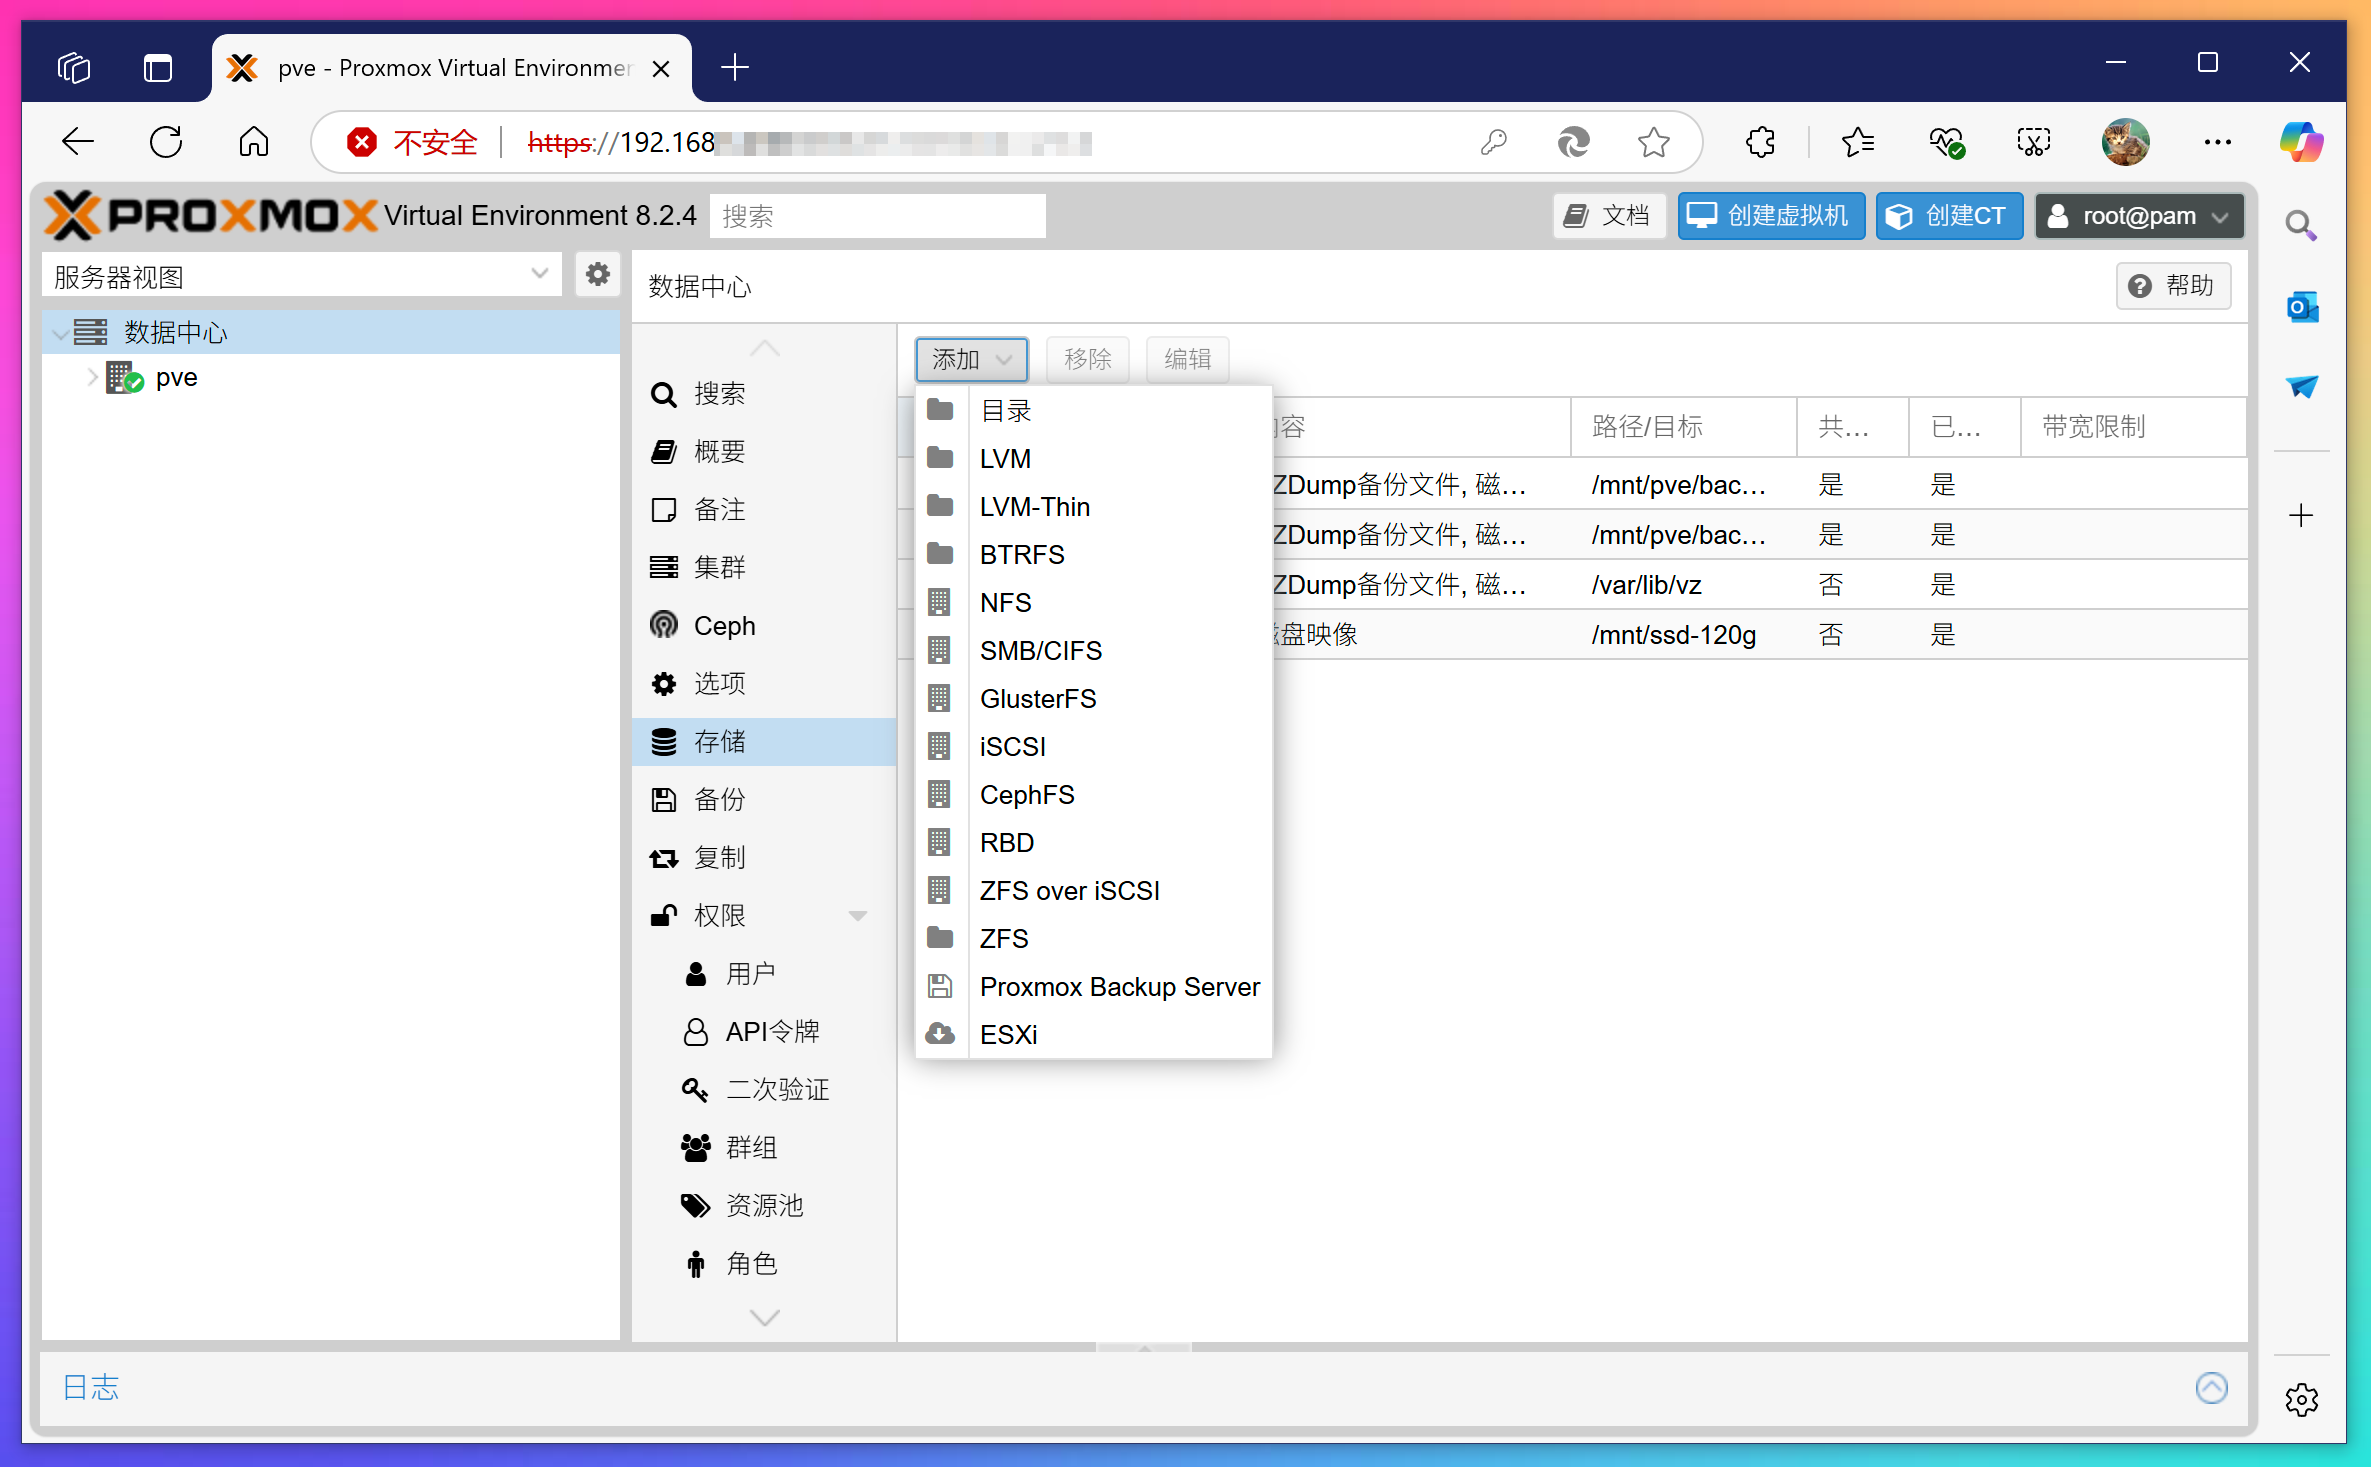This screenshot has width=2371, height=1467.
Task: Expand the pve node in tree
Action: point(93,378)
